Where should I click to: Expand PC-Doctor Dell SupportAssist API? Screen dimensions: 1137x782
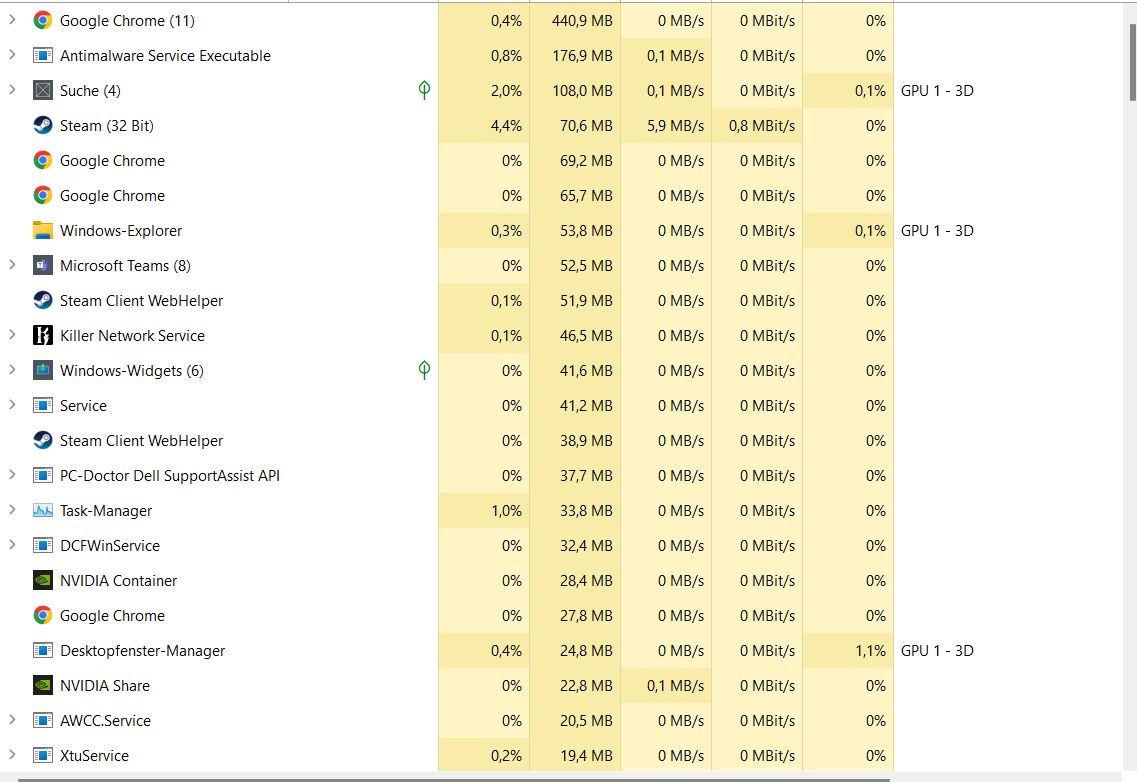[12, 475]
